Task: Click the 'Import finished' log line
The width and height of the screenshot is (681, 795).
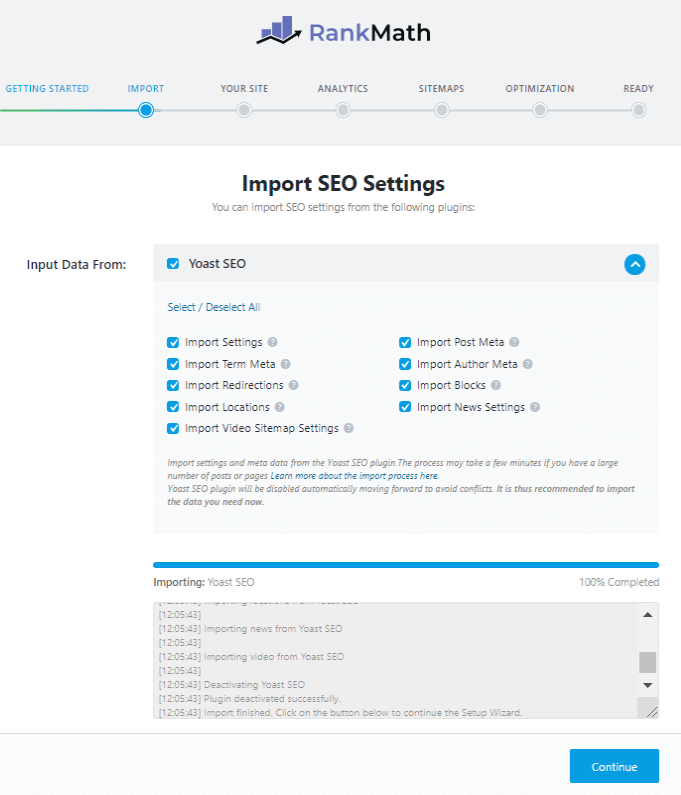Action: click(340, 712)
